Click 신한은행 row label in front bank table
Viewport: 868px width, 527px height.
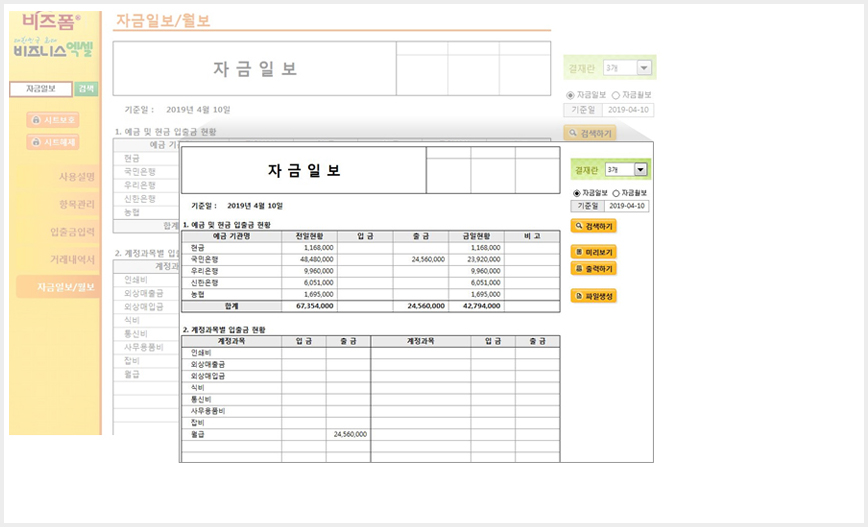pyautogui.click(x=204, y=283)
